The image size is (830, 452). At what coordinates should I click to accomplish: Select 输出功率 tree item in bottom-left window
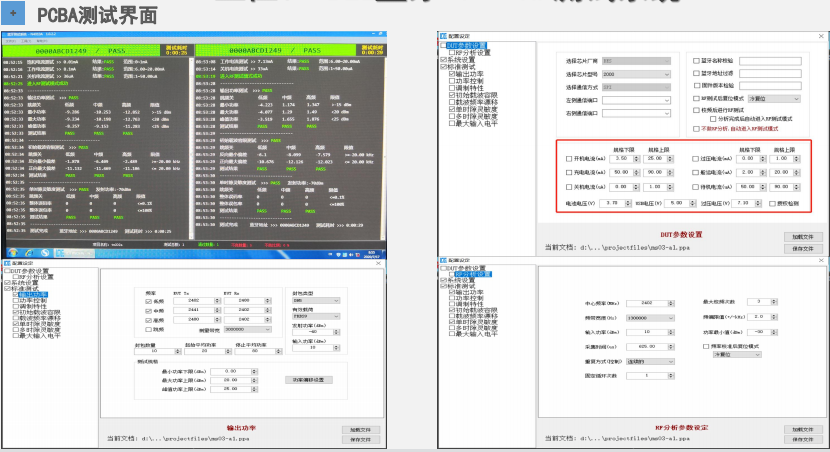pos(33,295)
